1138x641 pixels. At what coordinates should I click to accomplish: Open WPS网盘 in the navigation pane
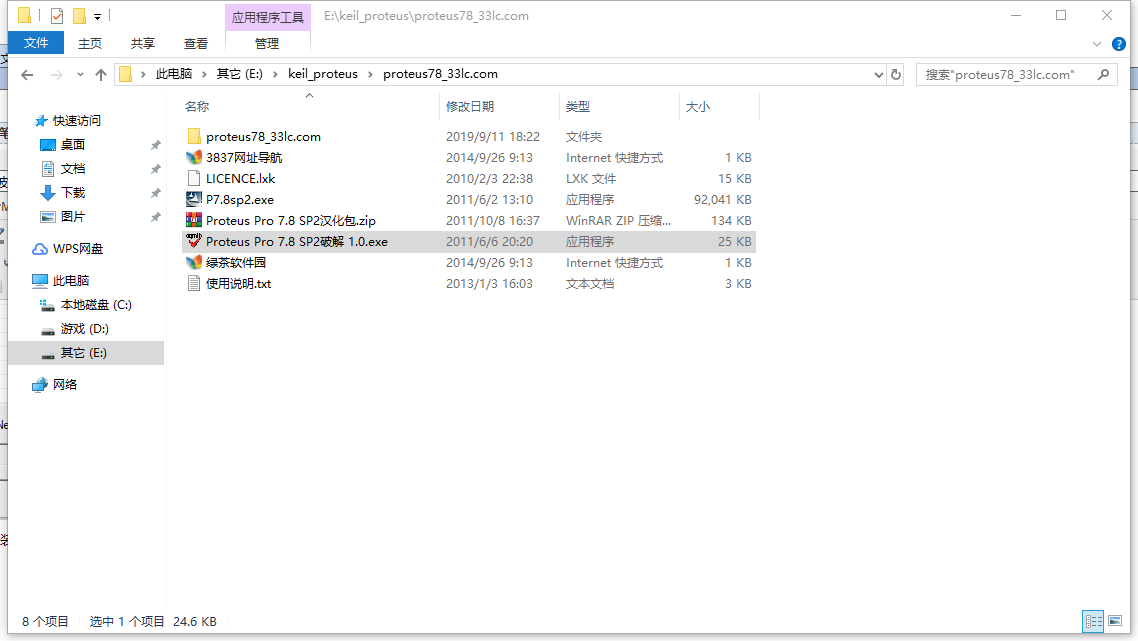tap(78, 249)
